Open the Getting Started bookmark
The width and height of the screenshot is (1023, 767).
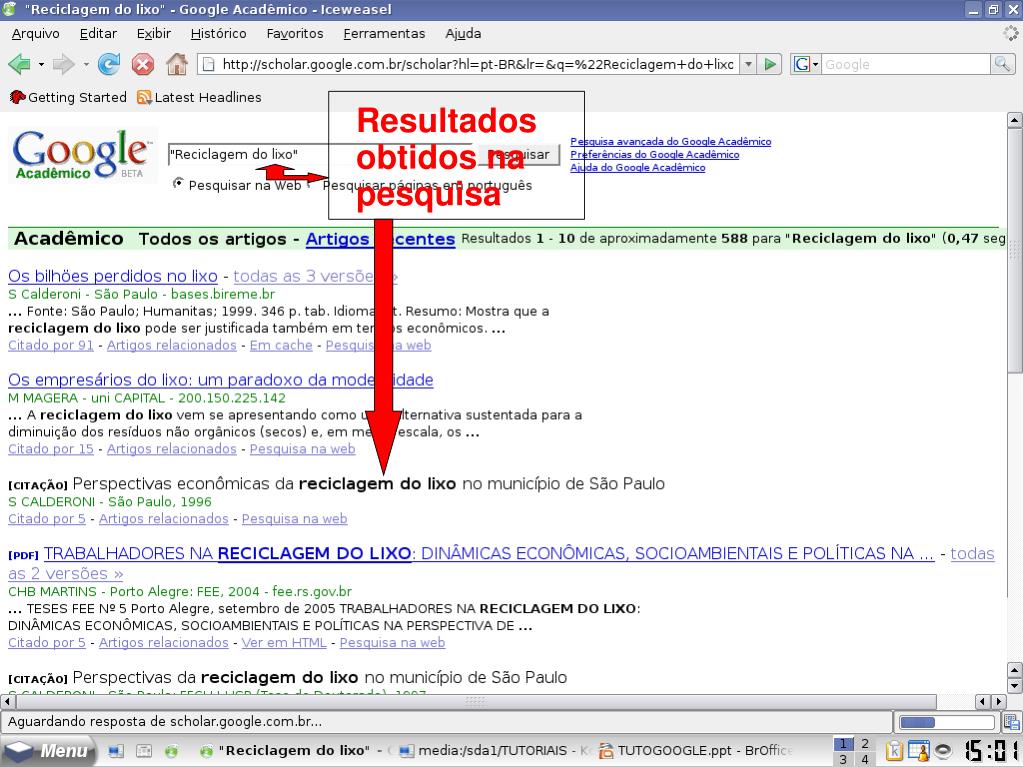tap(68, 97)
